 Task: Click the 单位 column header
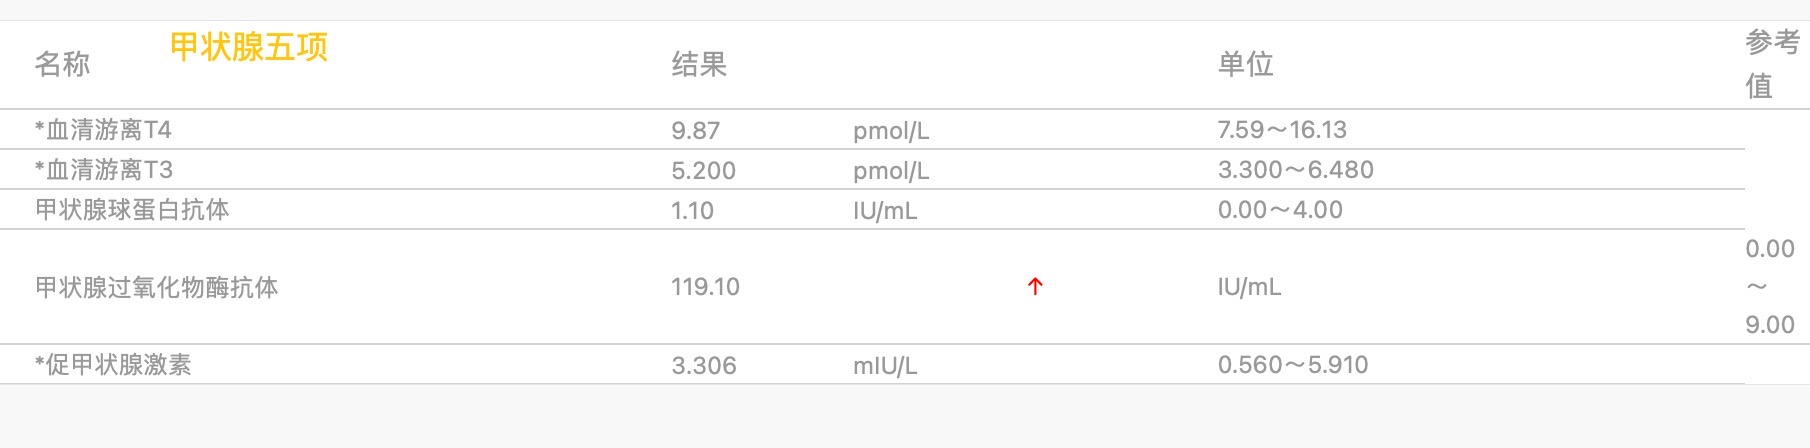click(x=1245, y=65)
